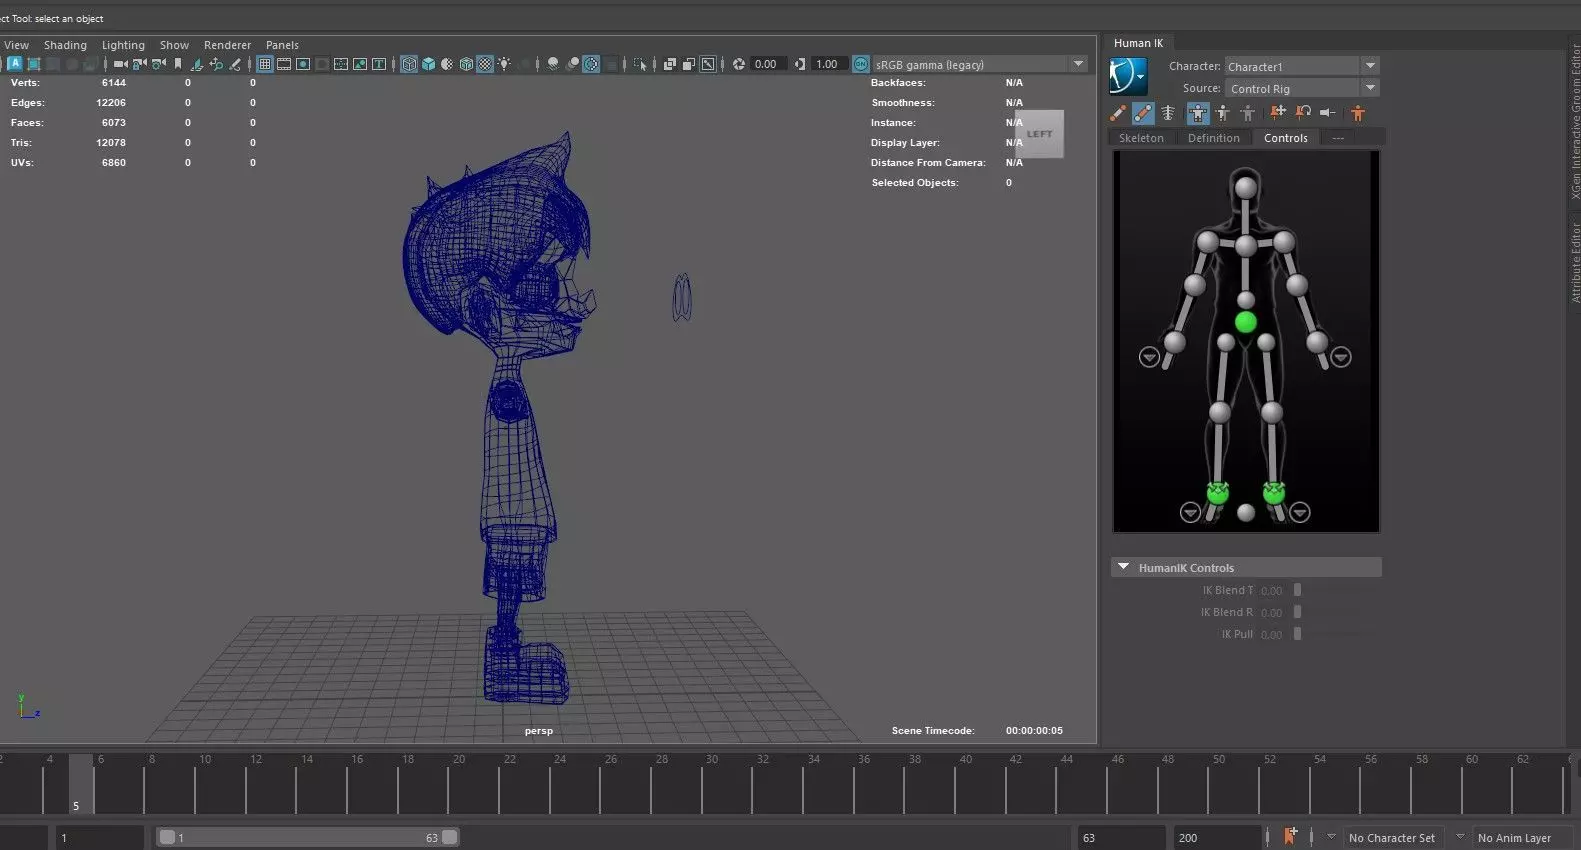Toggle full skeleton visibility icon in HumanIK
Viewport: 1581px width, 850px height.
(x=1167, y=113)
